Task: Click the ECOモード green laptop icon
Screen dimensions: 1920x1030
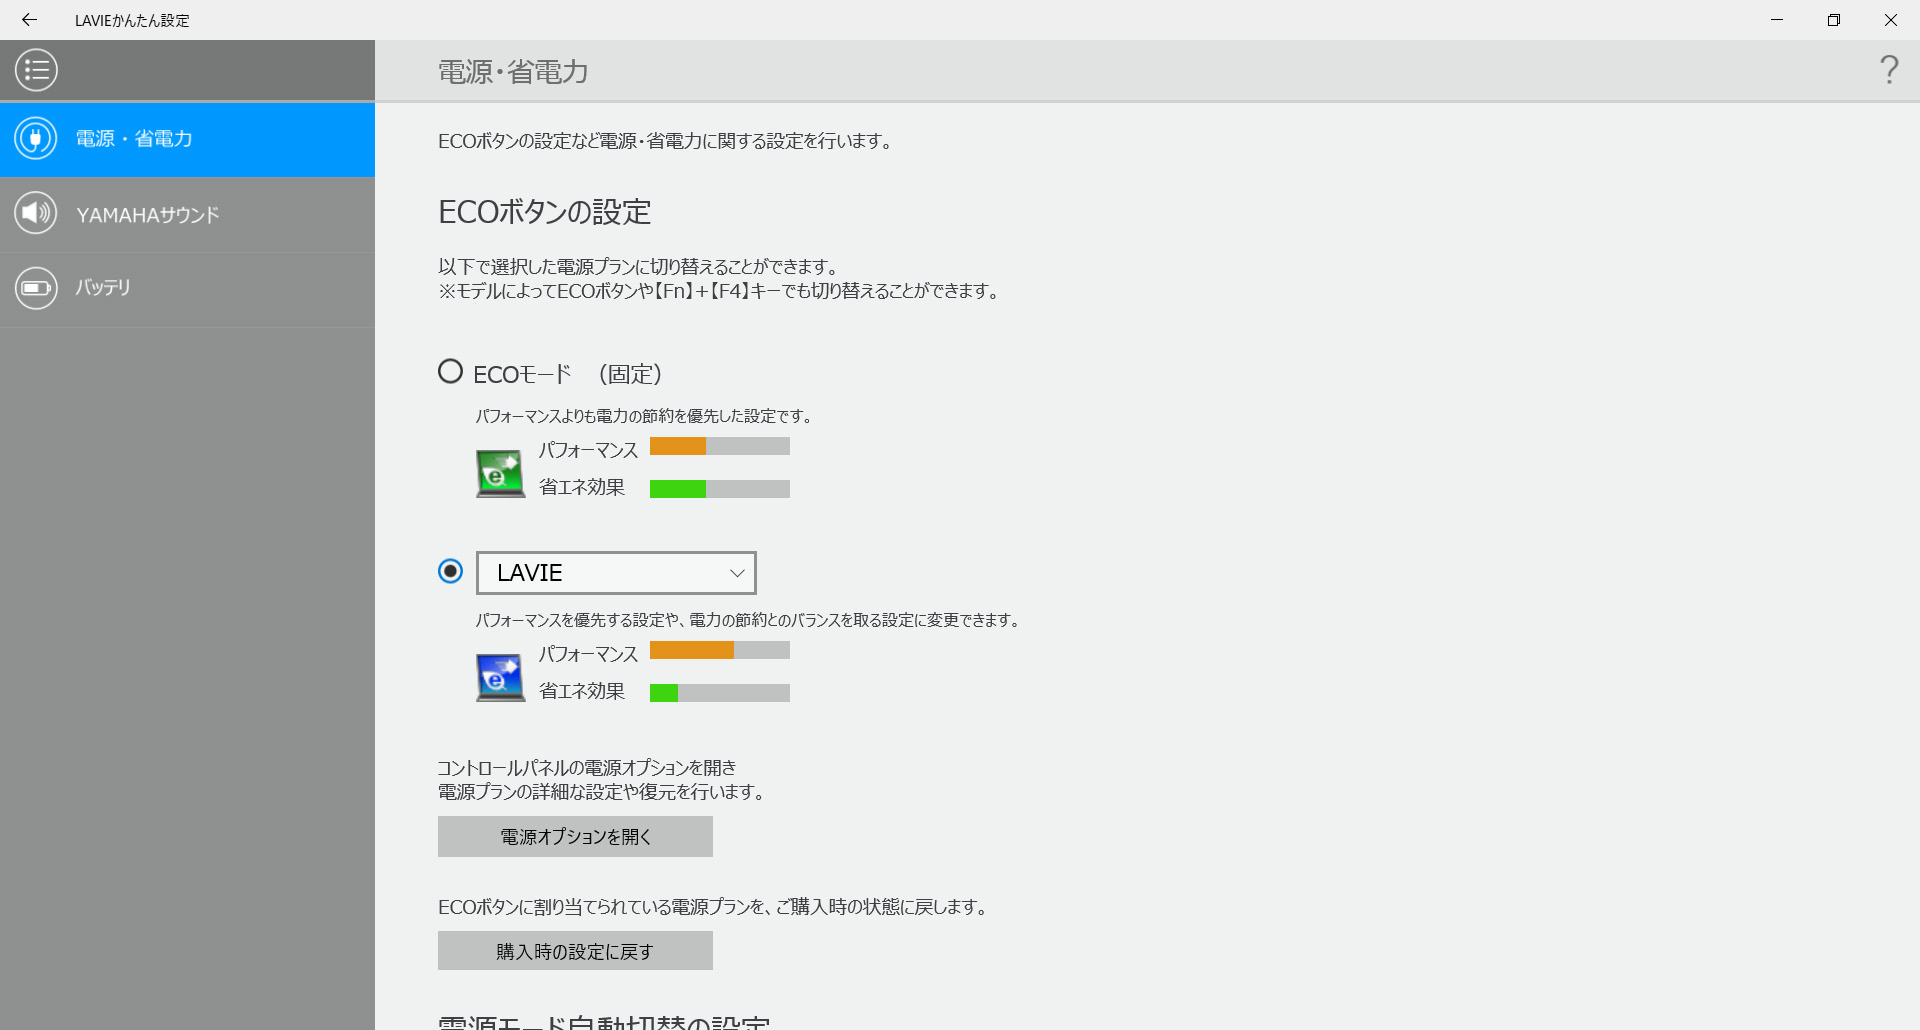Action: pos(500,473)
